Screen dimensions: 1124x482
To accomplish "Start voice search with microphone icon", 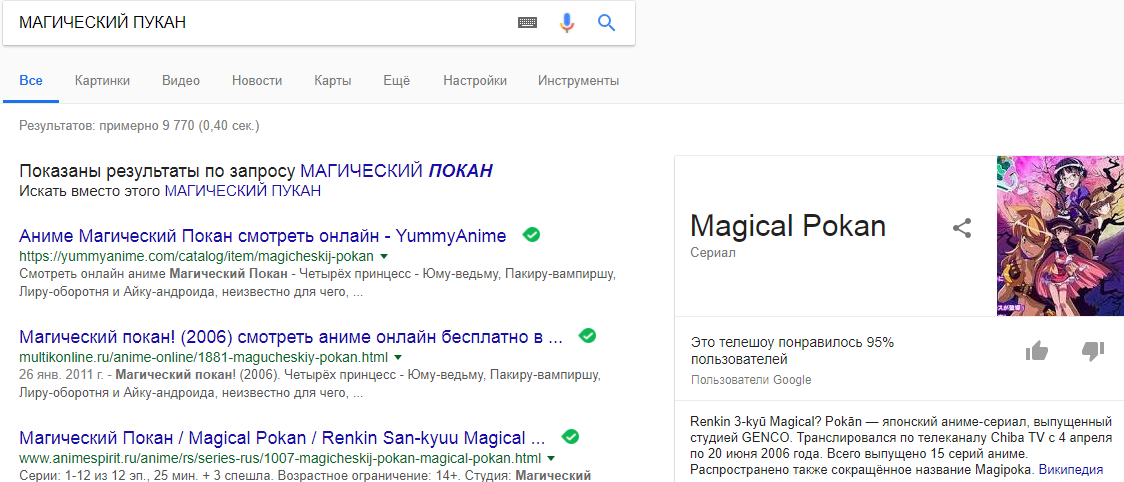I will pyautogui.click(x=567, y=23).
